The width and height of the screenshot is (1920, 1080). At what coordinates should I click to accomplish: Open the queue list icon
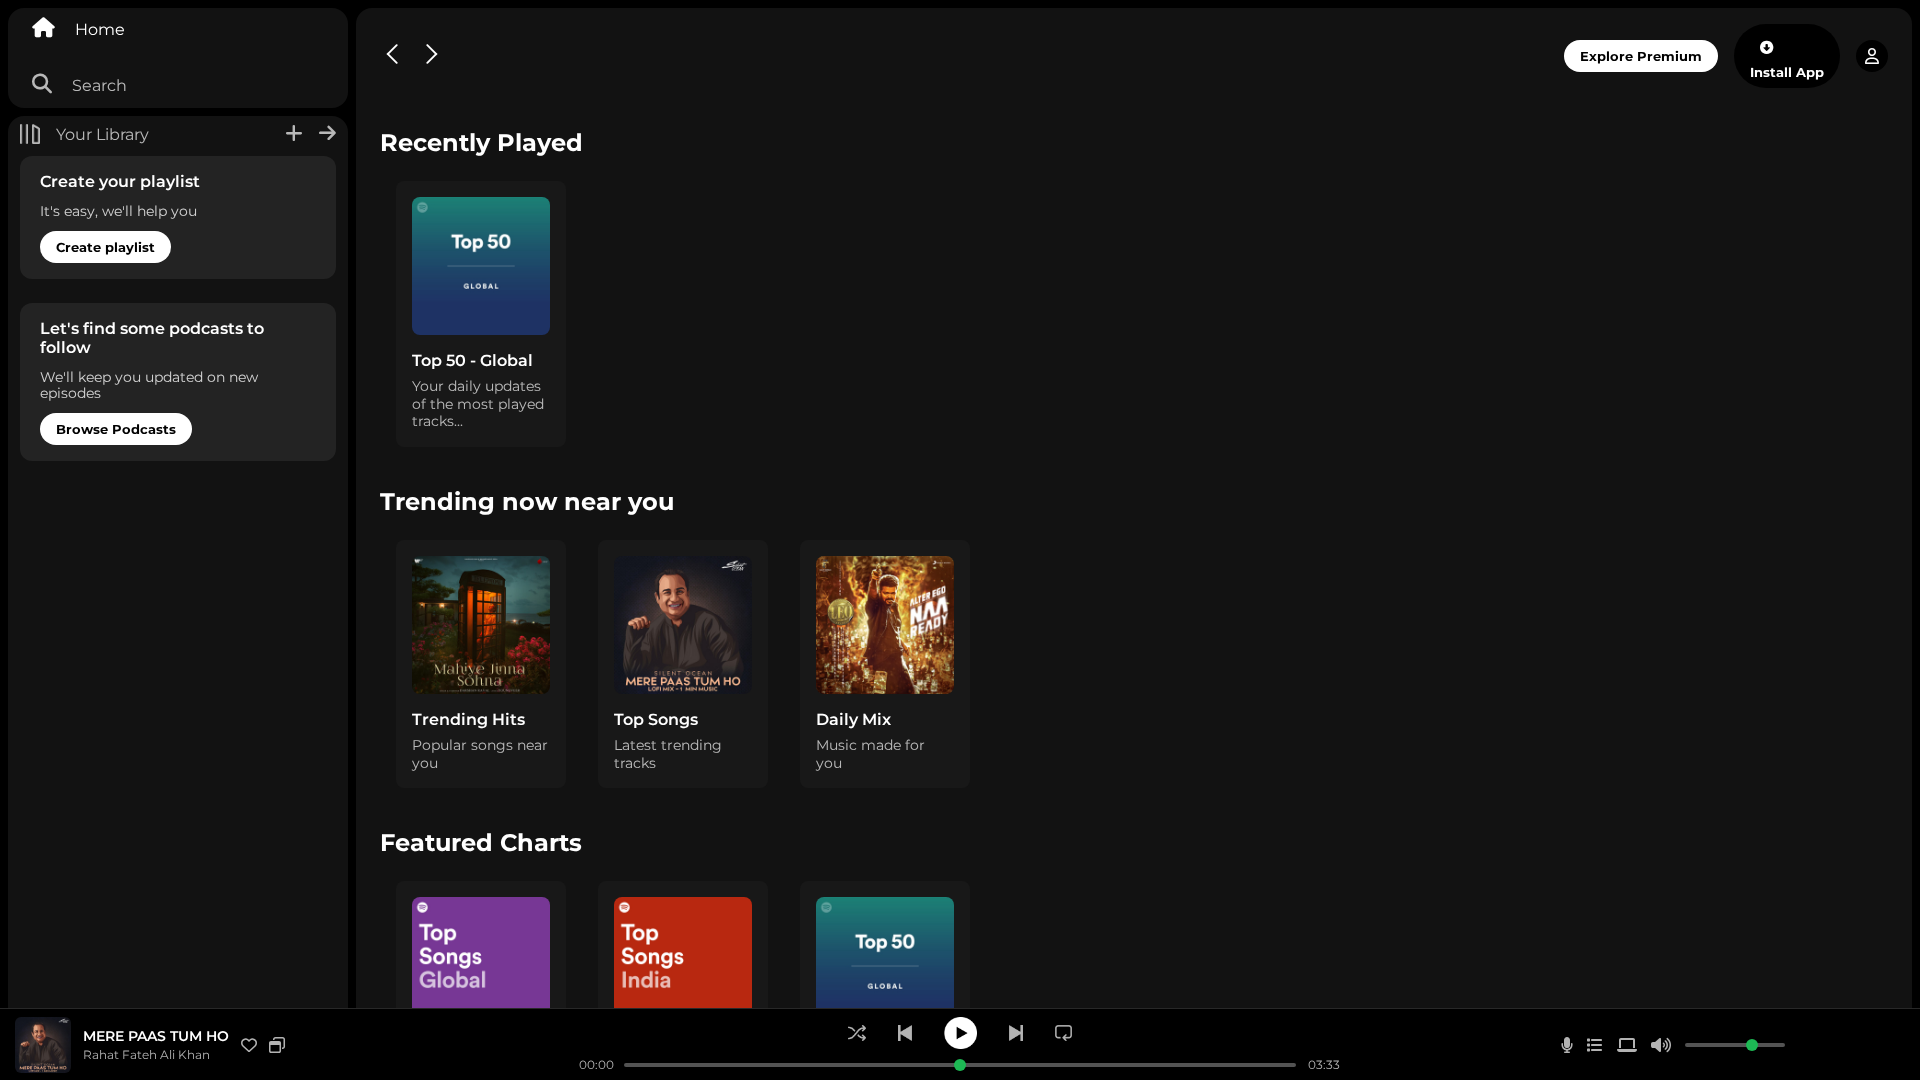pos(1595,1045)
